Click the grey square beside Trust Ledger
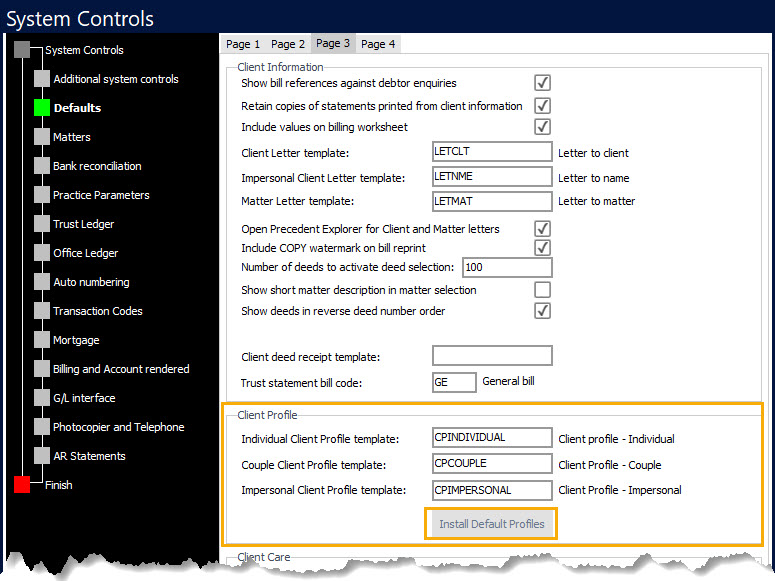 42,224
